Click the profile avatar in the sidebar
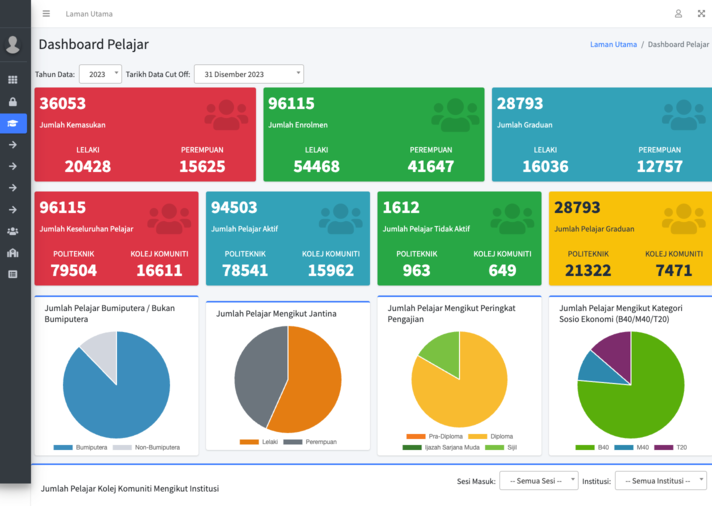 (x=13, y=45)
